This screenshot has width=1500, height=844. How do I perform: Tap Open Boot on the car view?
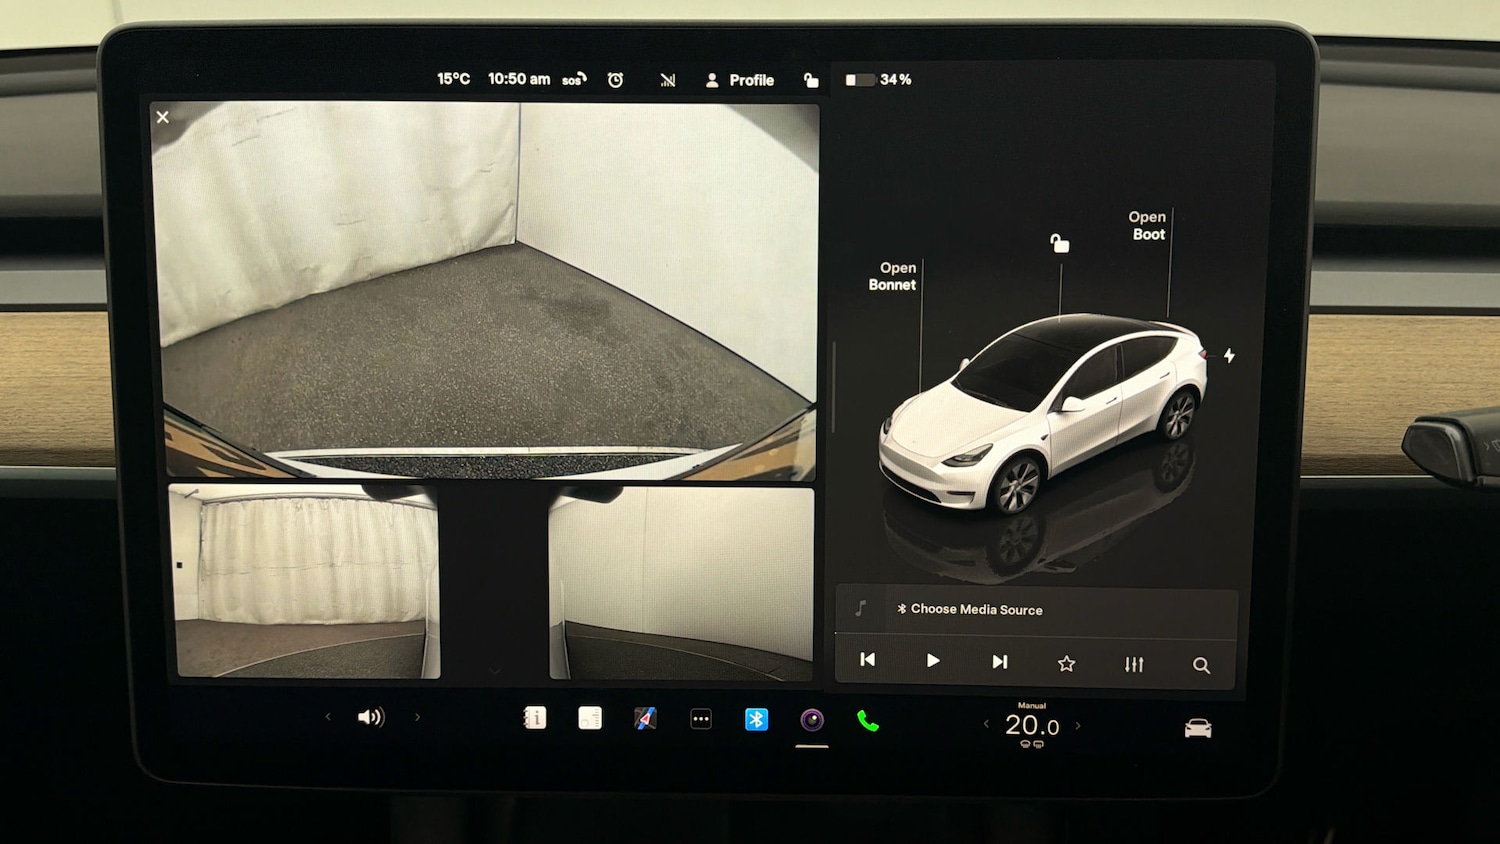pos(1148,226)
